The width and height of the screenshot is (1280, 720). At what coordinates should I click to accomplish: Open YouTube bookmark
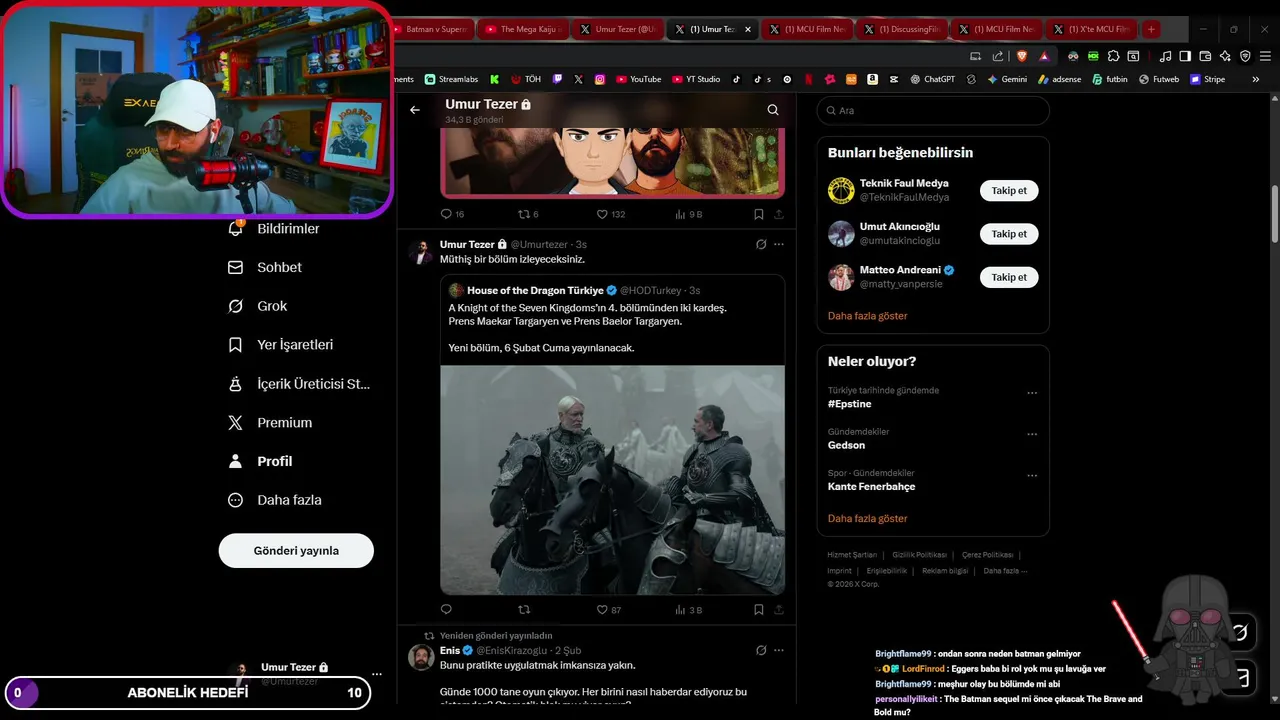click(638, 79)
